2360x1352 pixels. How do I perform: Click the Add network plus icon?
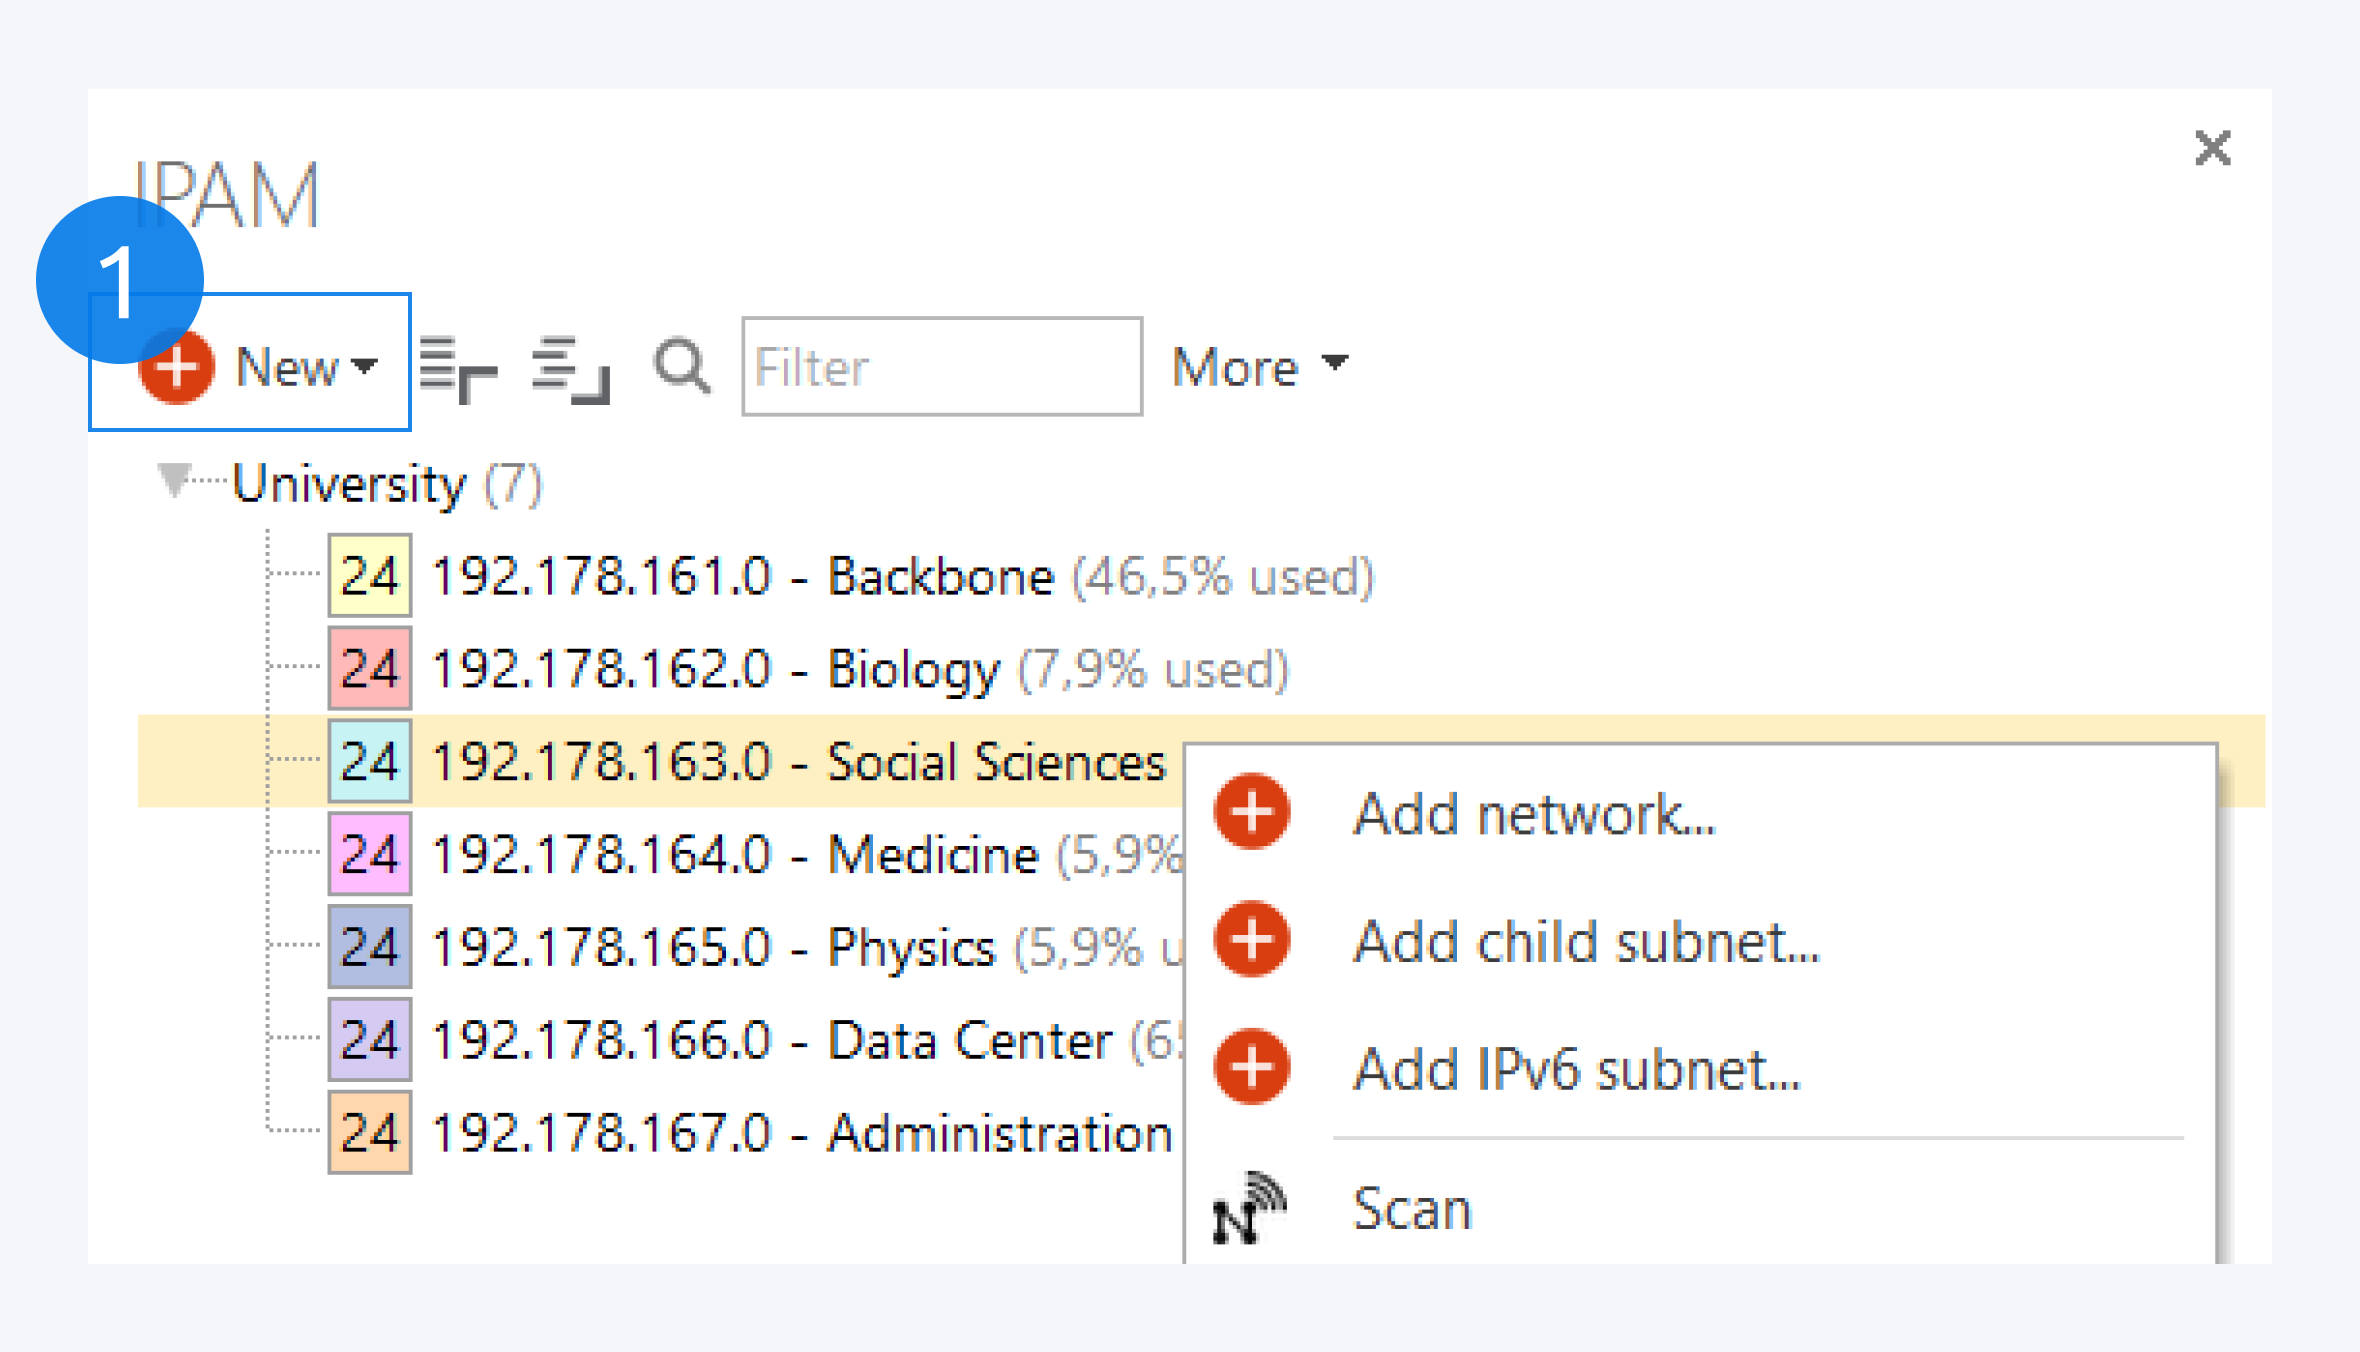pyautogui.click(x=1251, y=812)
